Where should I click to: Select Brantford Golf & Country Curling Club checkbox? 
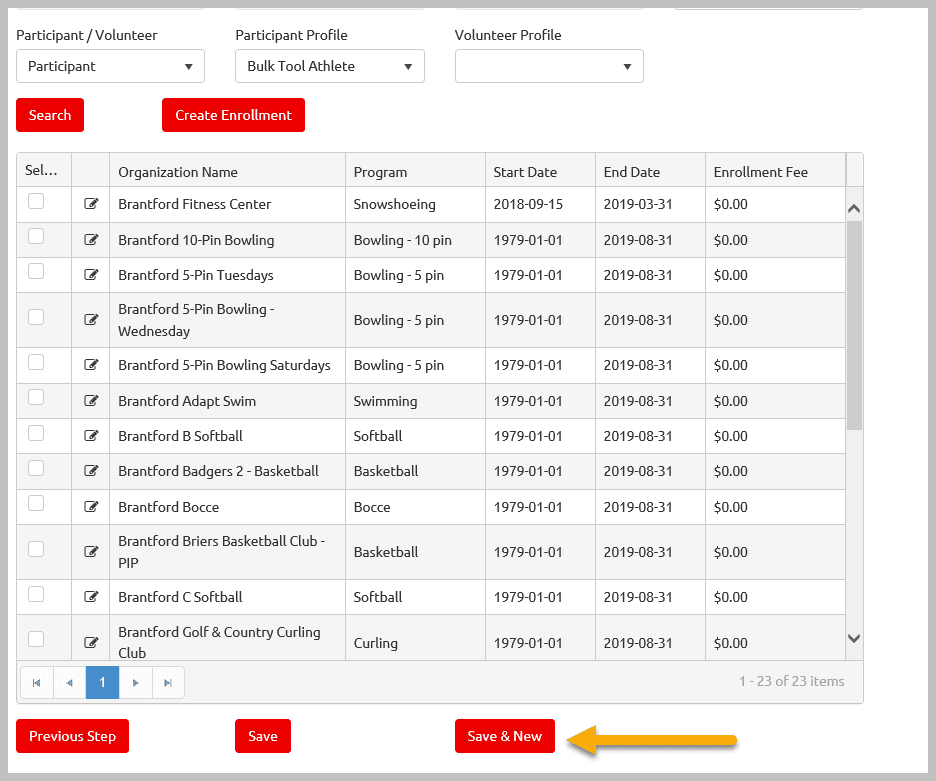pos(36,639)
